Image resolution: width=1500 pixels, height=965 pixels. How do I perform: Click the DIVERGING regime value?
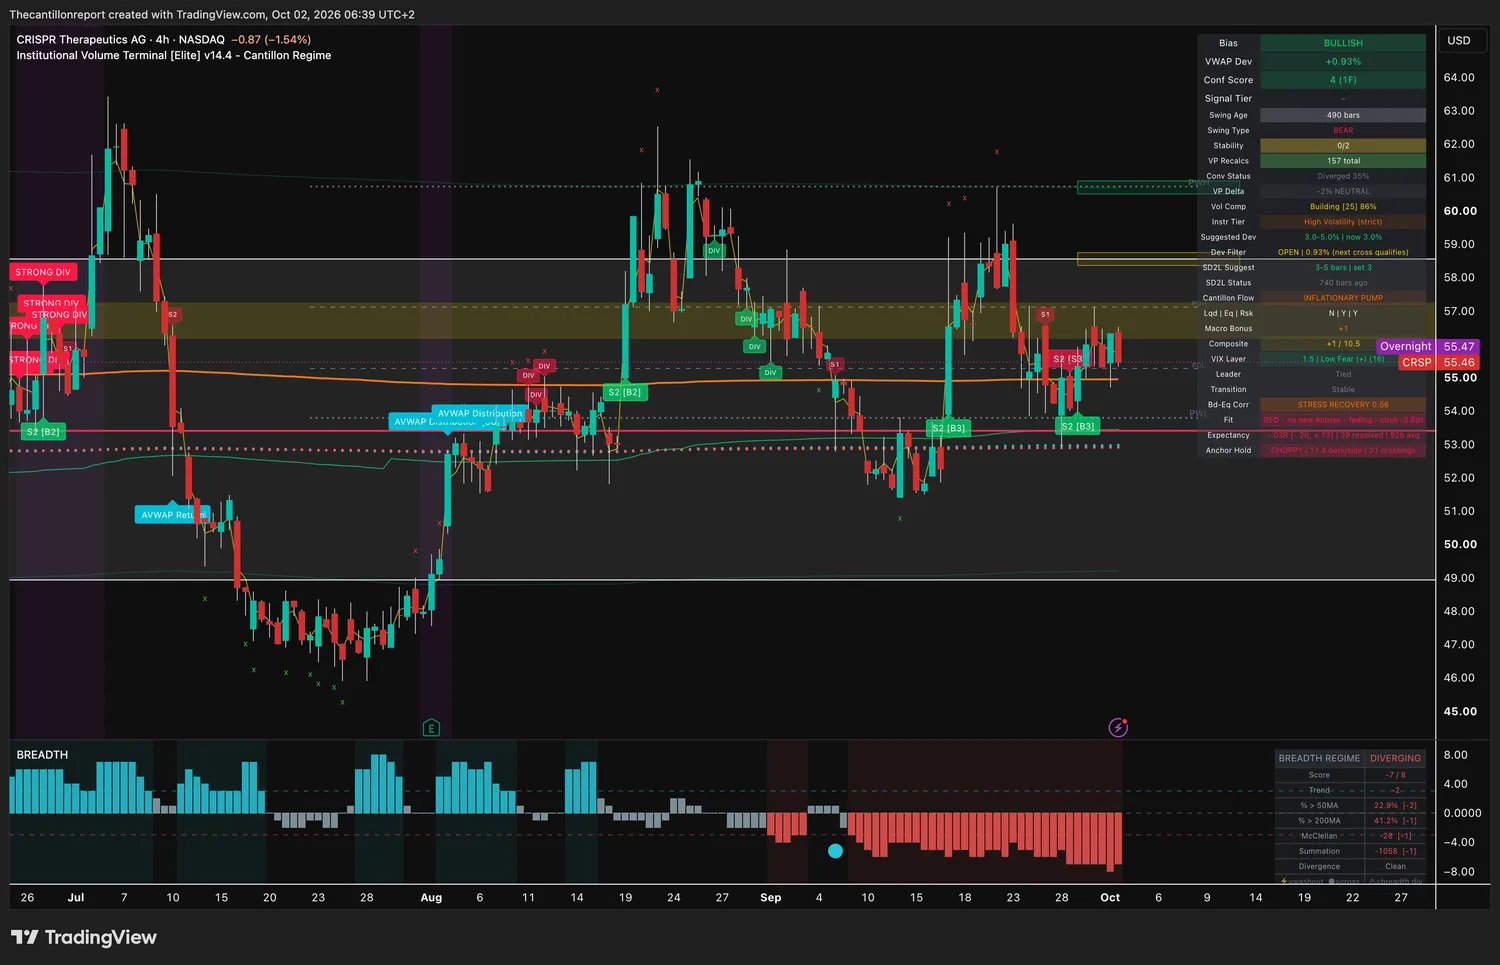(x=1395, y=759)
